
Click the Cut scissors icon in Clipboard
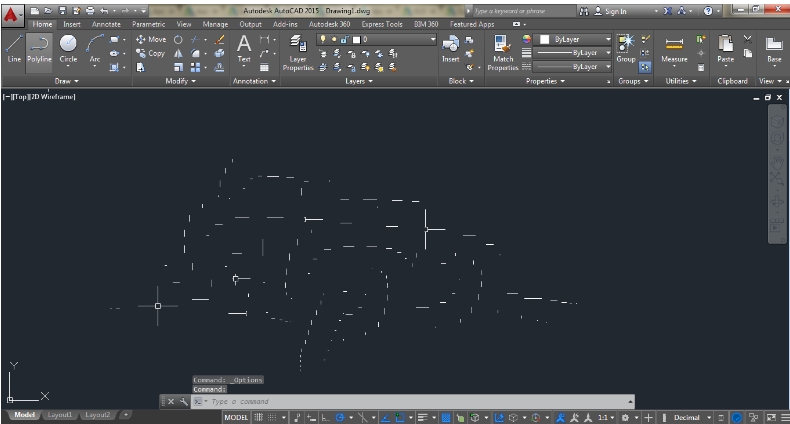(748, 39)
